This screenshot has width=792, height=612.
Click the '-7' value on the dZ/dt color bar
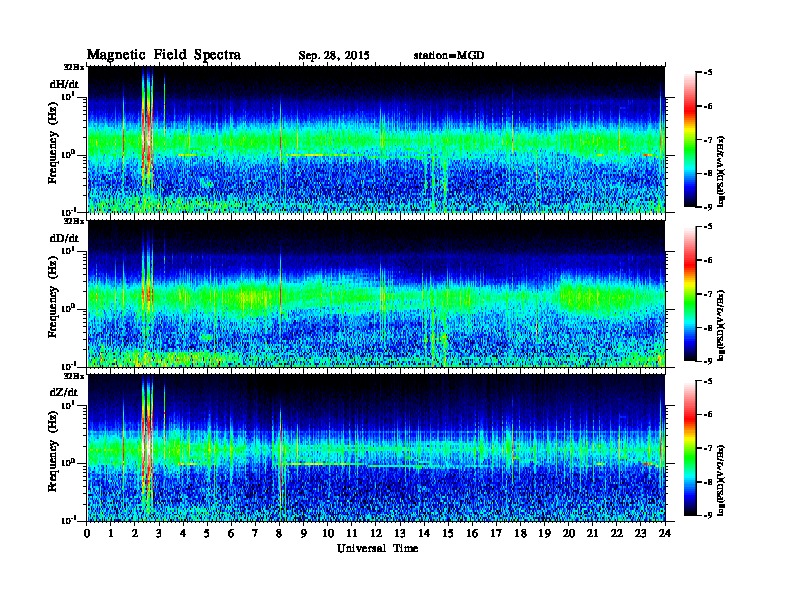(708, 448)
